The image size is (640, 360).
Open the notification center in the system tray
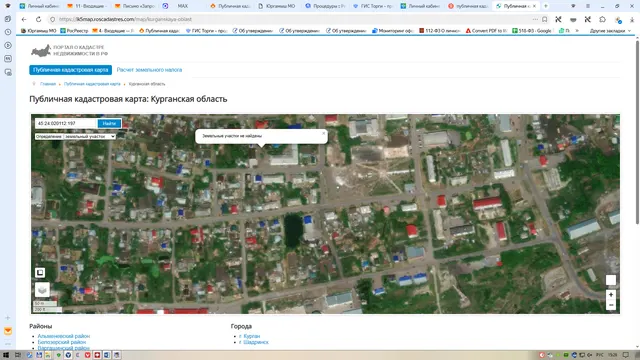point(626,355)
